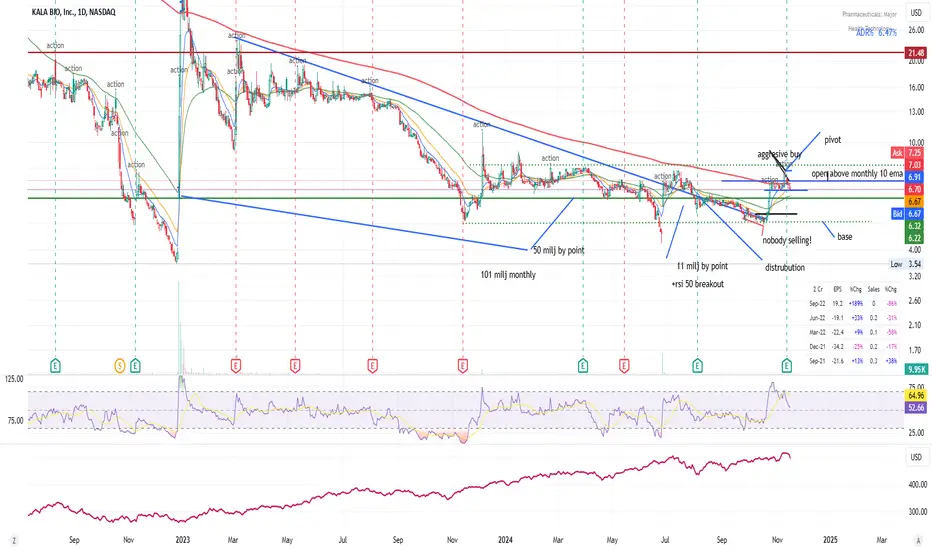Click the 9.95K volume label
Image resolution: width=932 pixels, height=550 pixels.
(916, 369)
